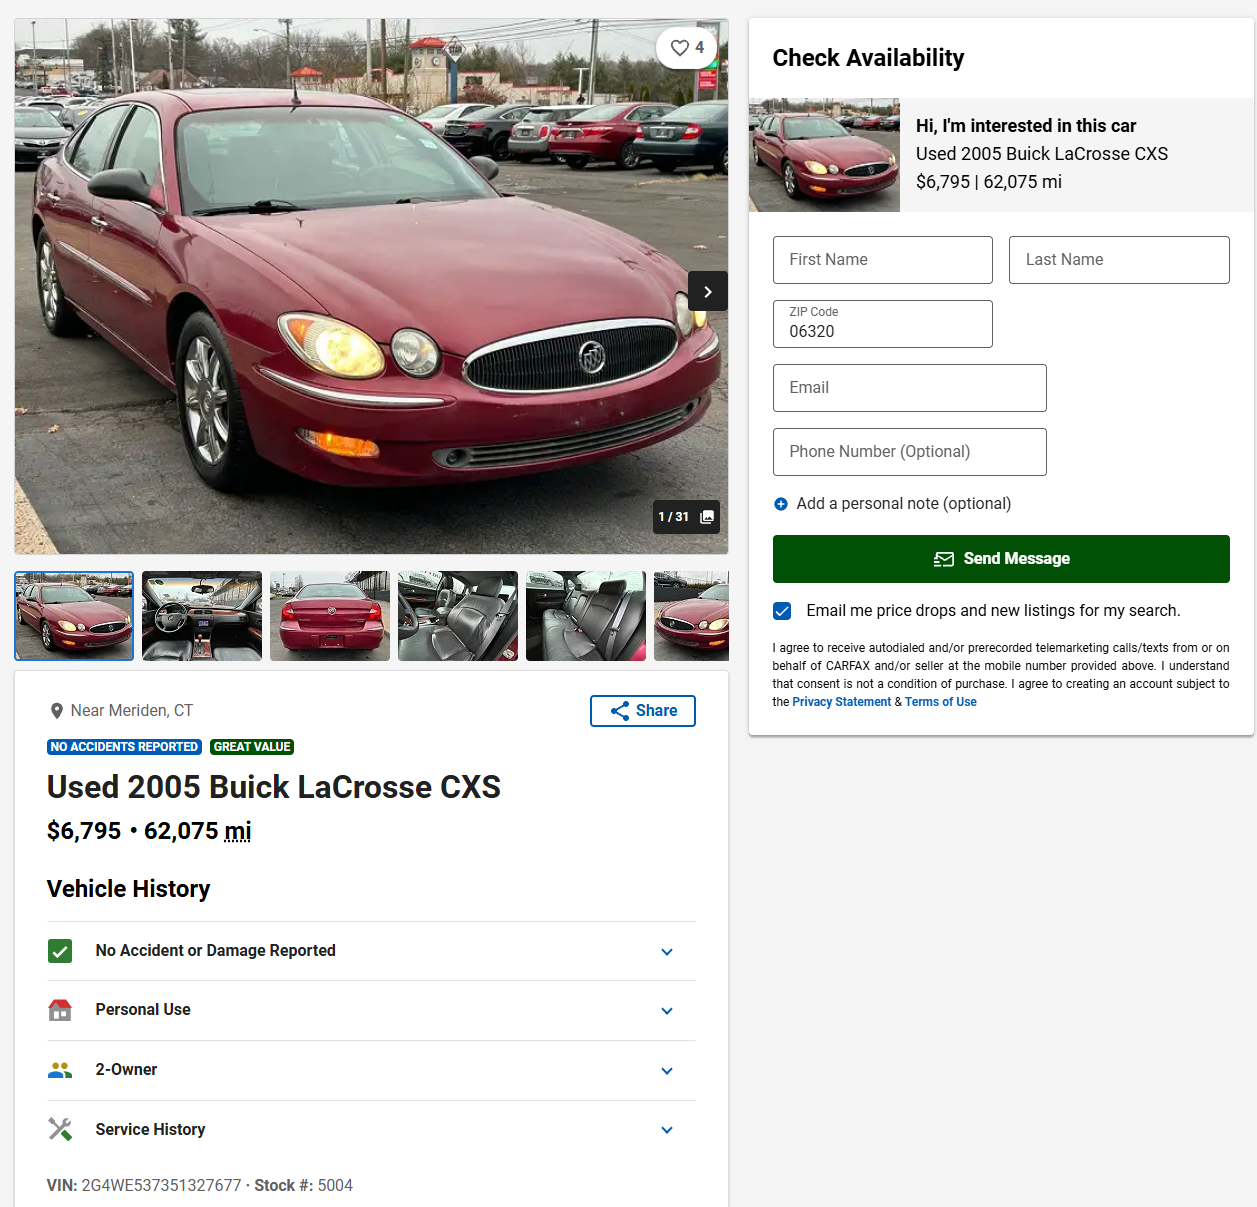Select the dashboard interior thumbnail
Screen dimensions: 1257x1207
point(202,616)
